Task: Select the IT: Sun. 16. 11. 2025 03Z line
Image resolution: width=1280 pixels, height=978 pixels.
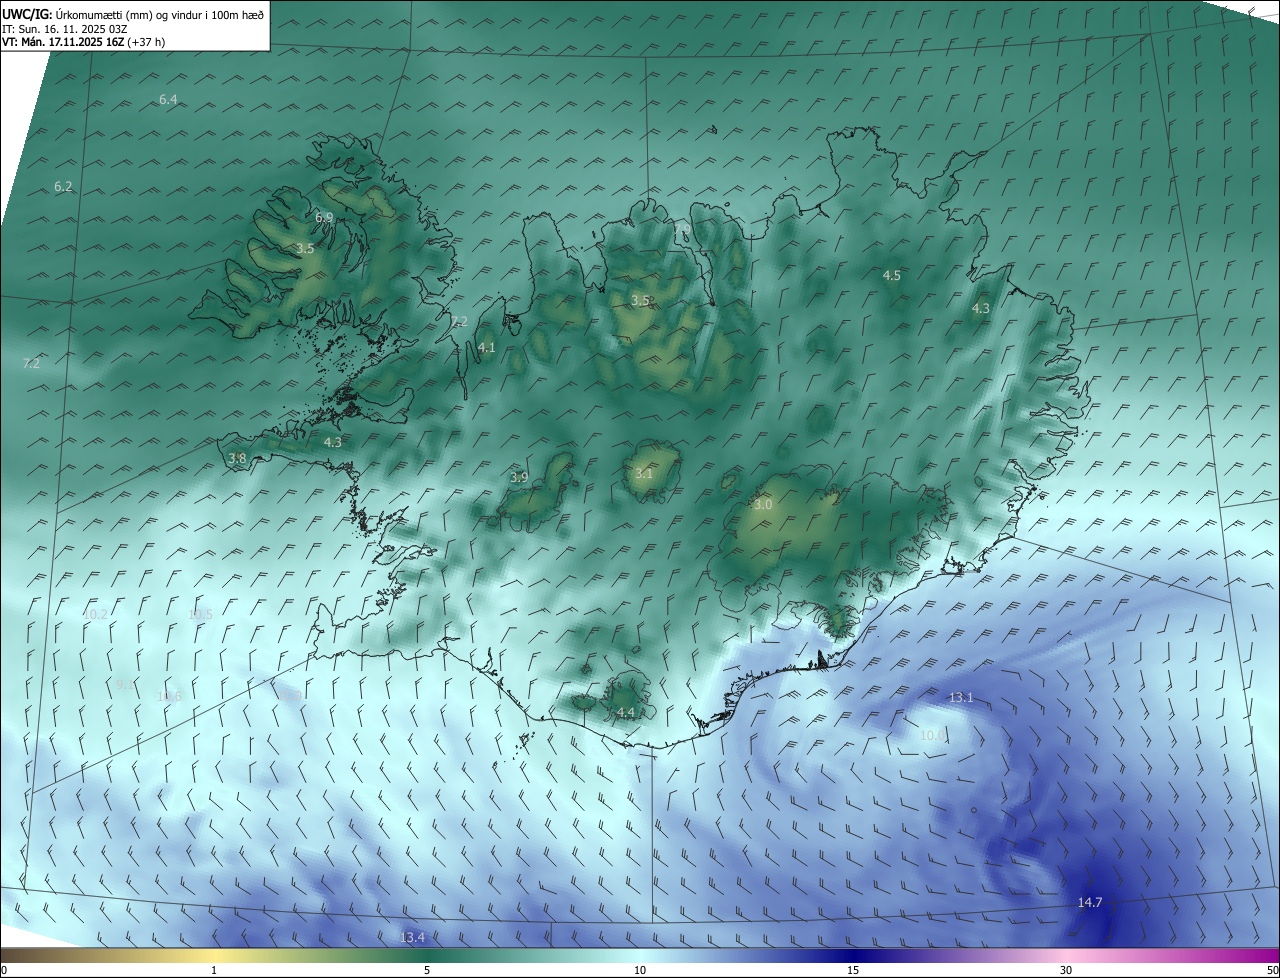Action: [64, 28]
